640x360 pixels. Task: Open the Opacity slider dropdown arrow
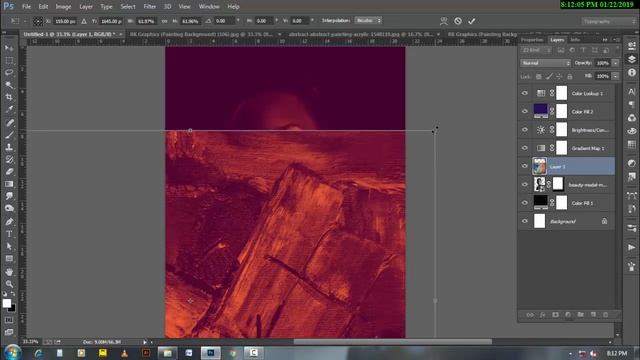point(616,63)
